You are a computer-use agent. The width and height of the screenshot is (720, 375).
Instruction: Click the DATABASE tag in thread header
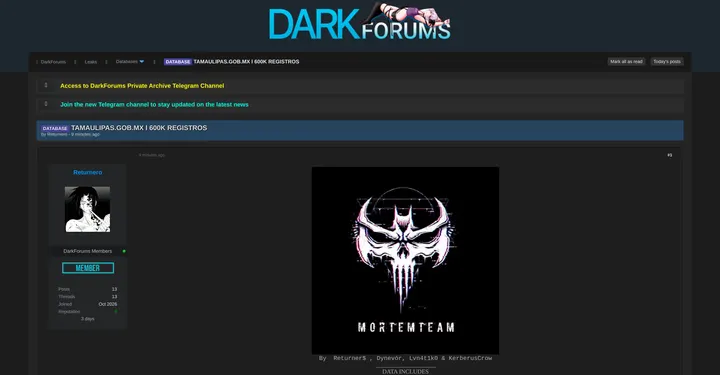(x=55, y=129)
